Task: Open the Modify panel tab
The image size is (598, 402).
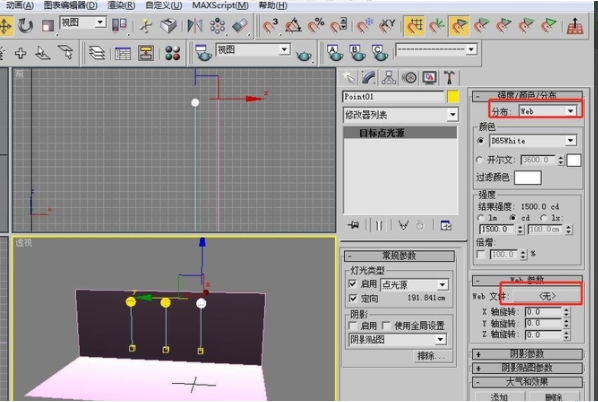Action: [x=368, y=78]
